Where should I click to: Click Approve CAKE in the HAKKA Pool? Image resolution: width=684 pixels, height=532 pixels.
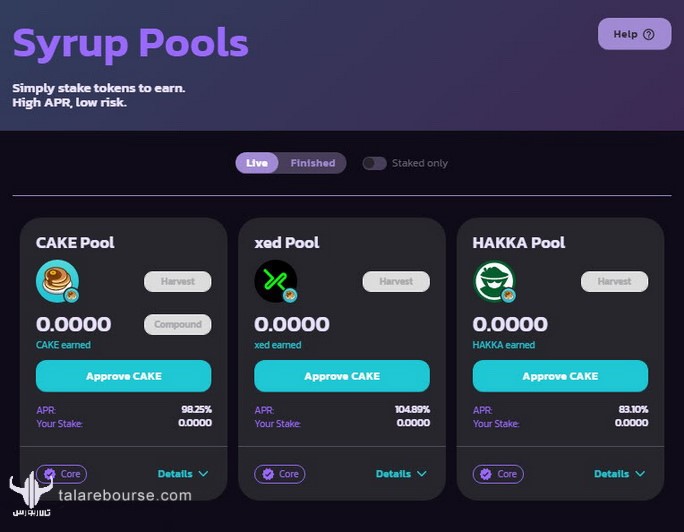pyautogui.click(x=560, y=376)
